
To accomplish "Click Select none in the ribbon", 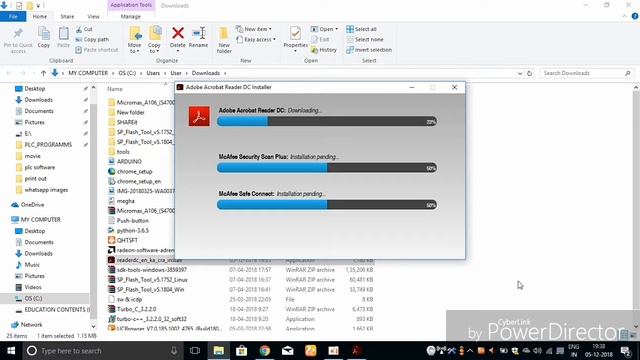I will pos(364,40).
